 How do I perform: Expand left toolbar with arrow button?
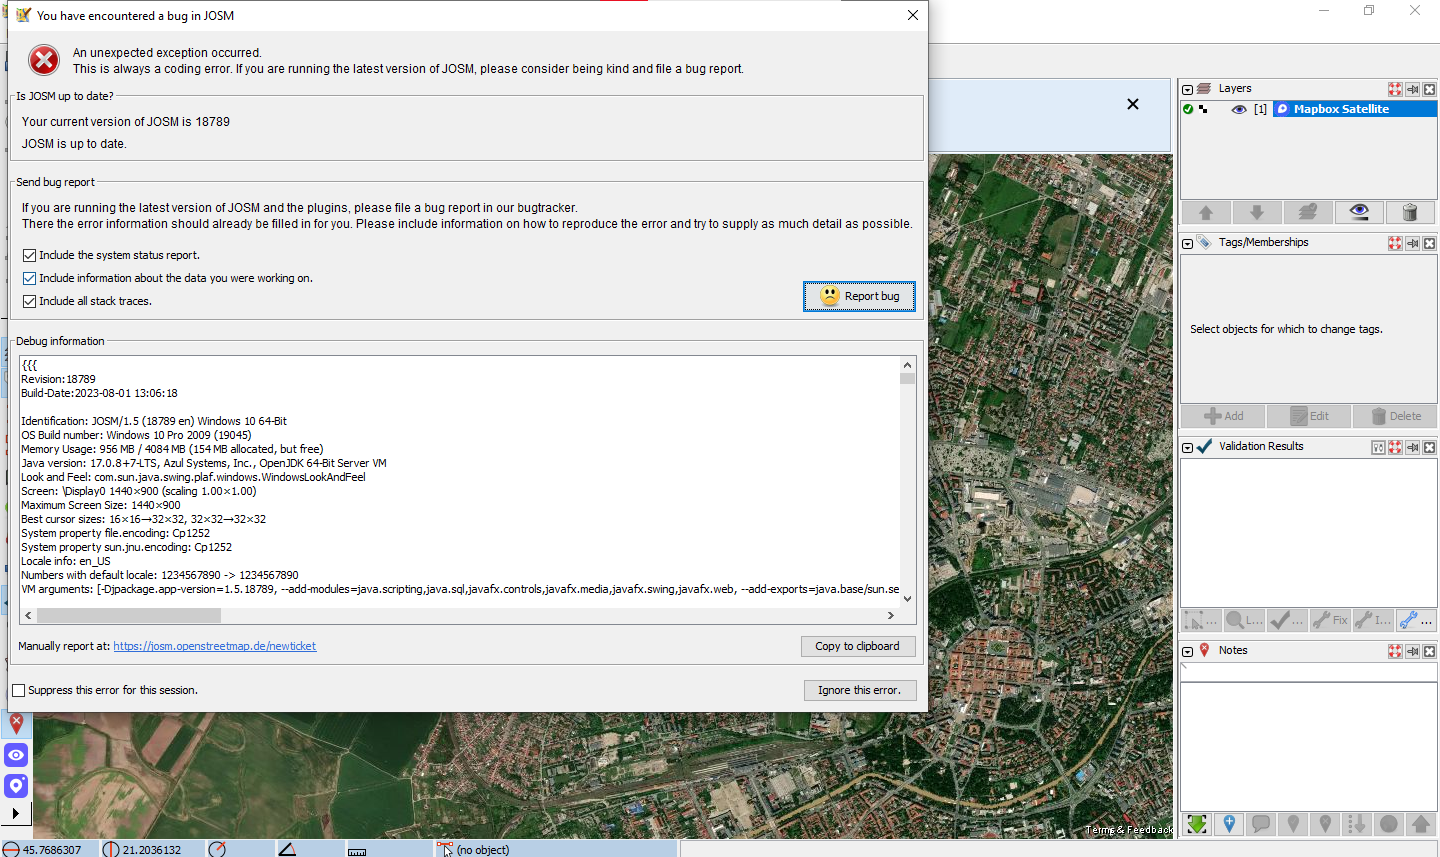16,814
